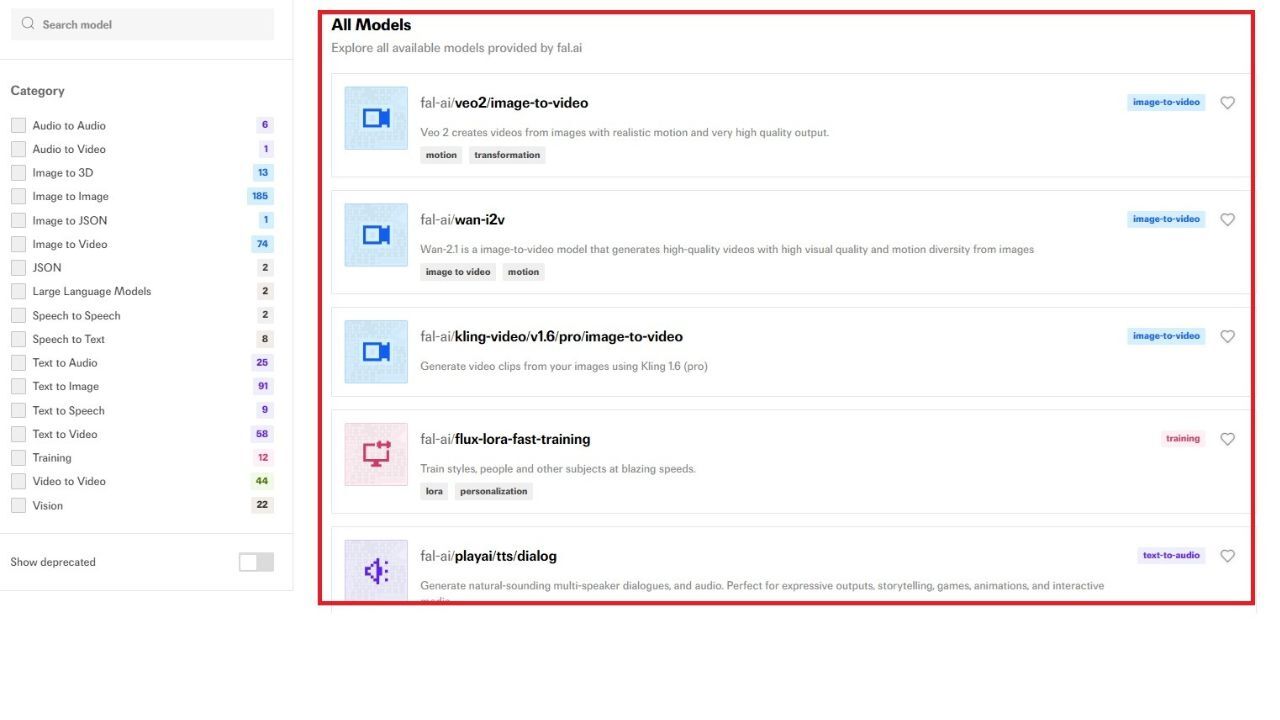This screenshot has width=1280, height=720.
Task: Click heart icon for wan-i2v model
Action: click(x=1227, y=220)
